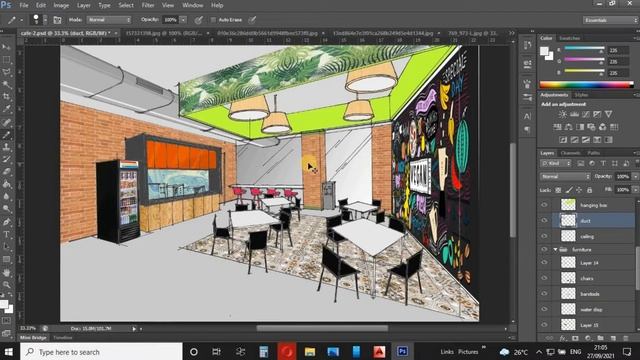Create a new layer icon
This screenshot has width=640, height=360.
613,338
